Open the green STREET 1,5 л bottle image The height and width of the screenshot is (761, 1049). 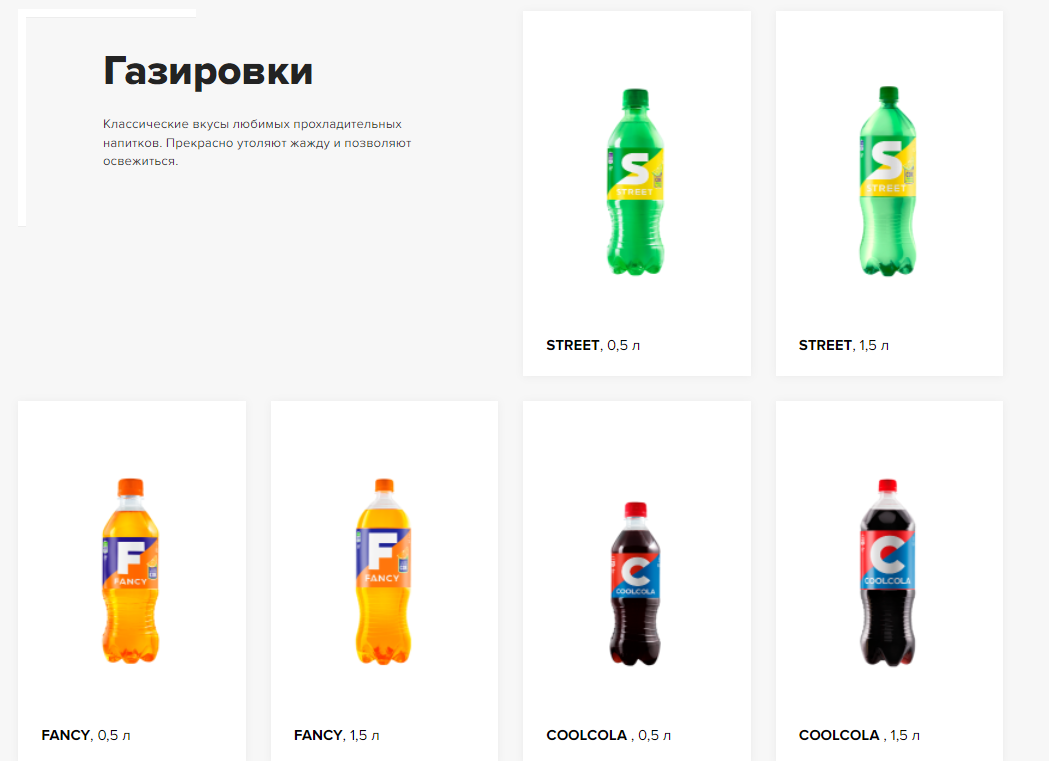[x=887, y=181]
